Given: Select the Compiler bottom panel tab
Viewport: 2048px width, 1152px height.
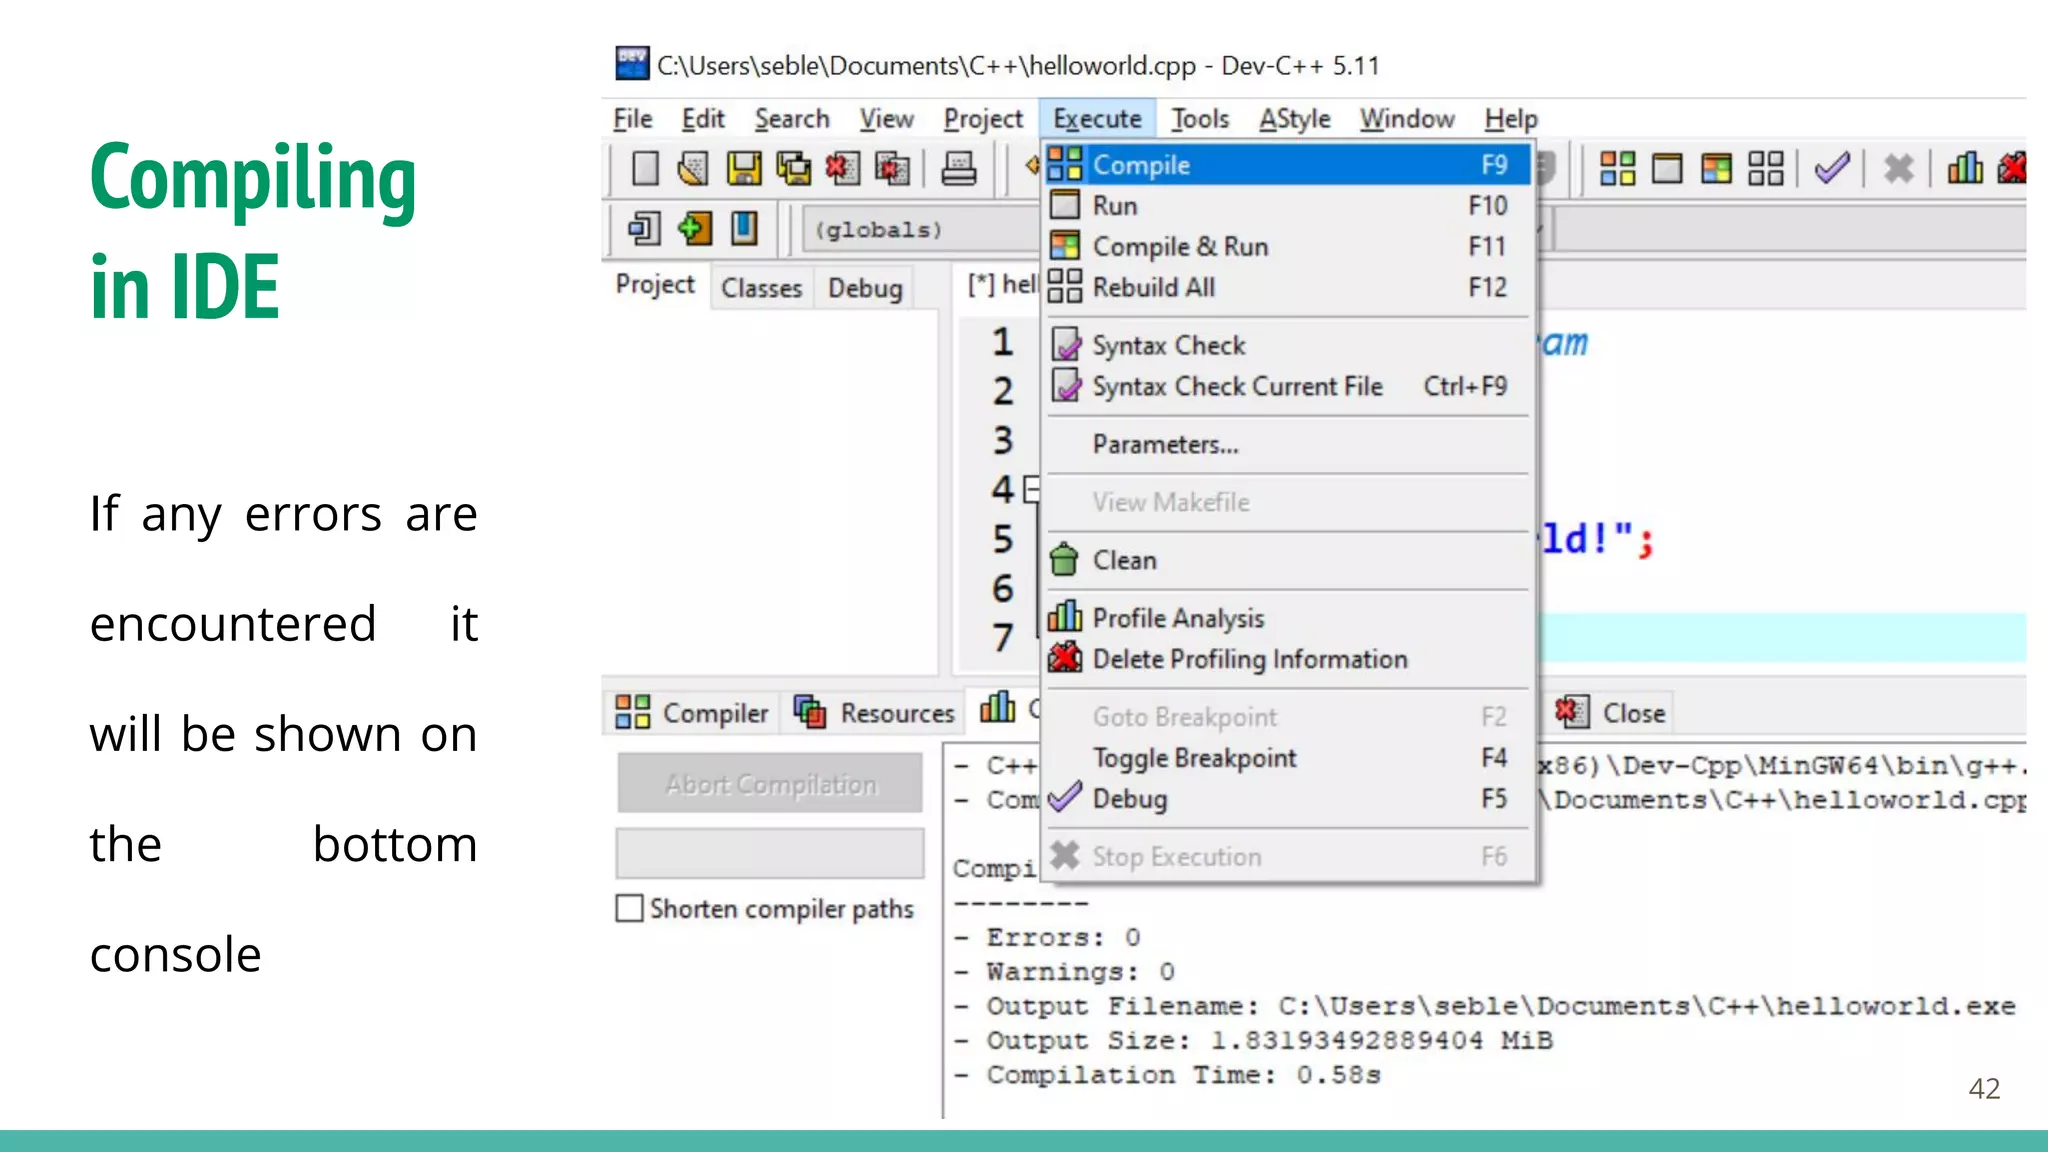Looking at the screenshot, I should point(692,713).
